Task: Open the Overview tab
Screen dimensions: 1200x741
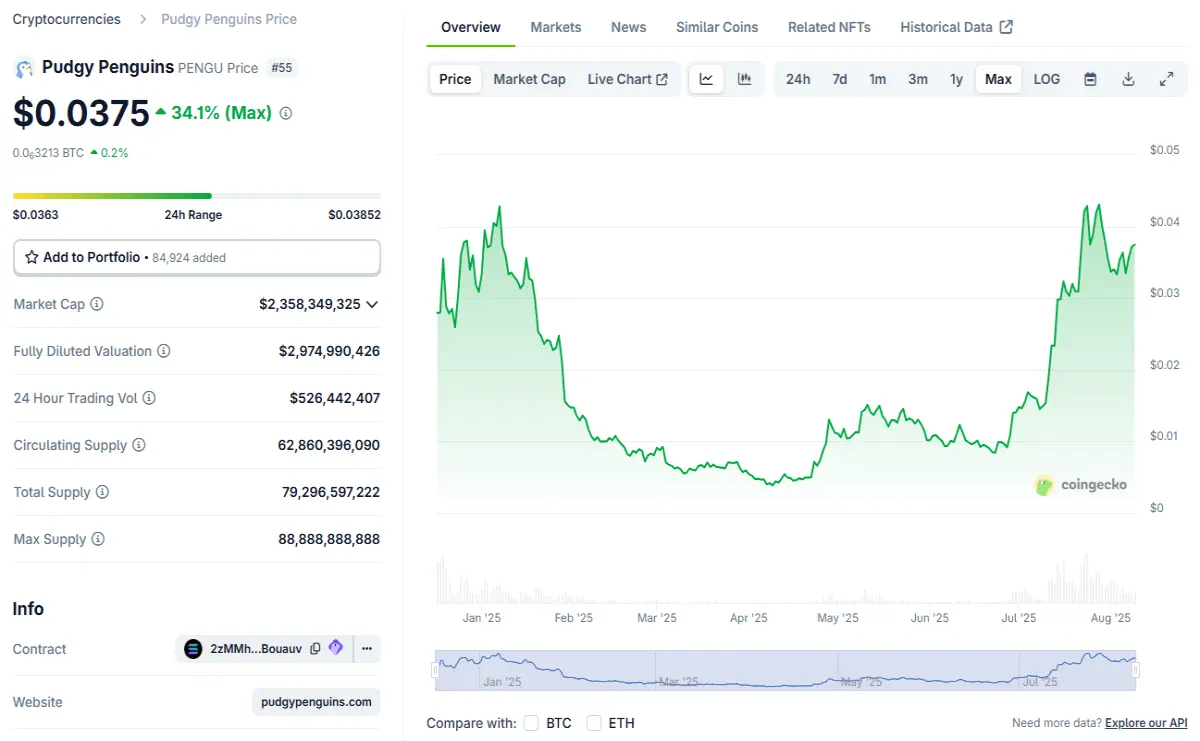Action: point(471,27)
